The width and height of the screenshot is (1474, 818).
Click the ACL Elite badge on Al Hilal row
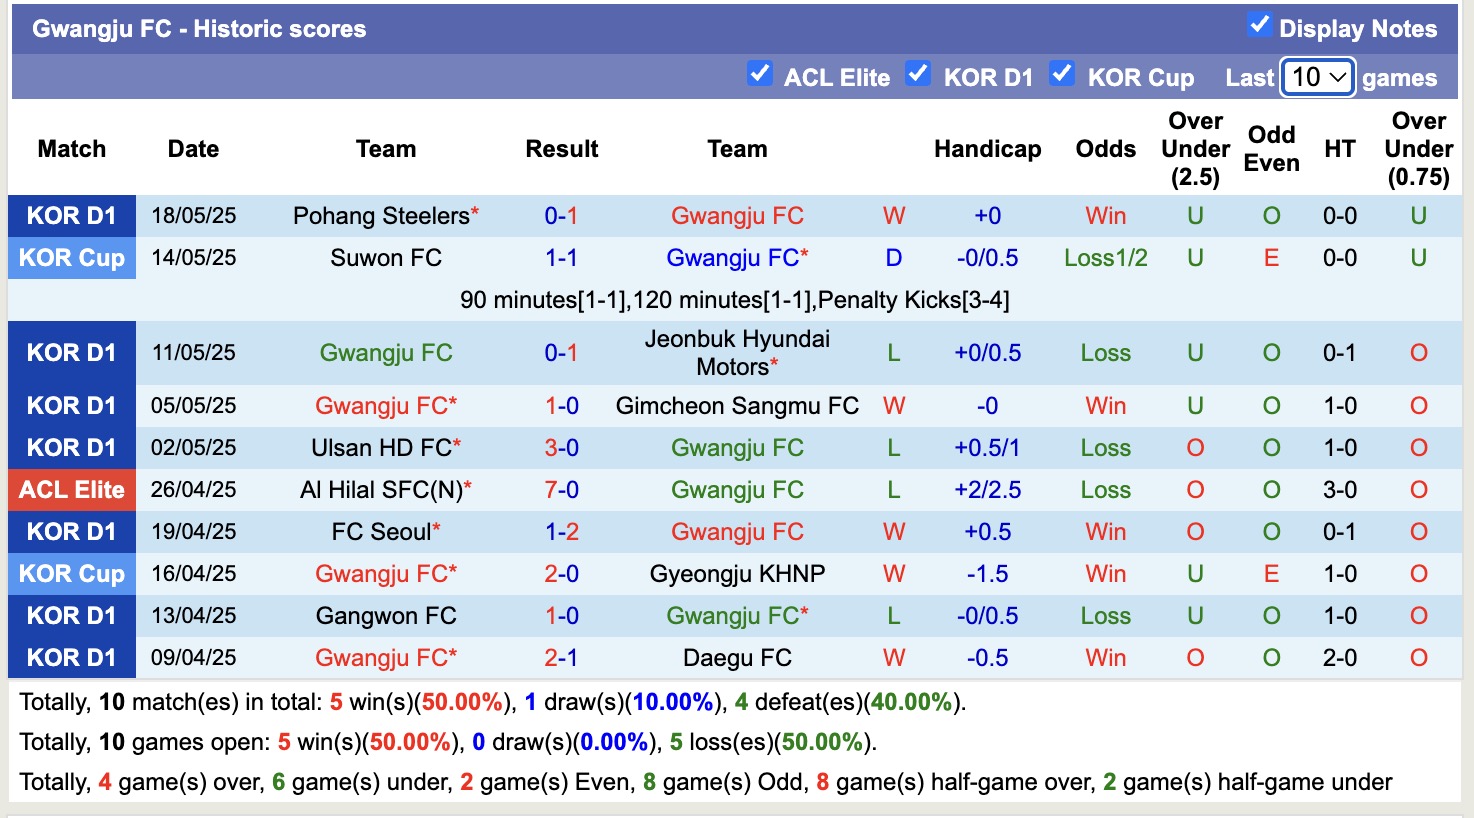[x=71, y=489]
